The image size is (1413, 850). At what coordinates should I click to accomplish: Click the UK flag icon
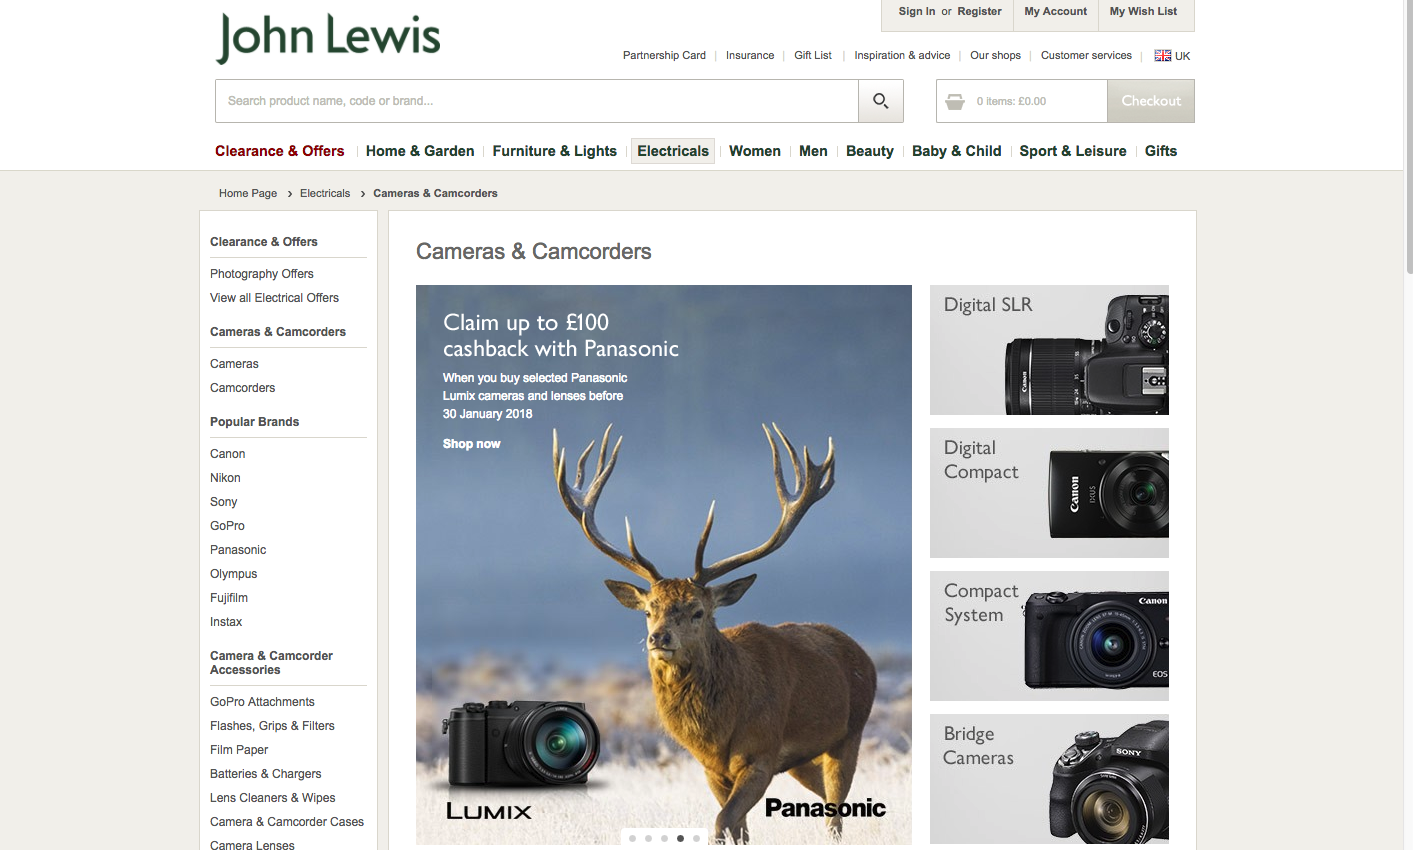pos(1162,56)
